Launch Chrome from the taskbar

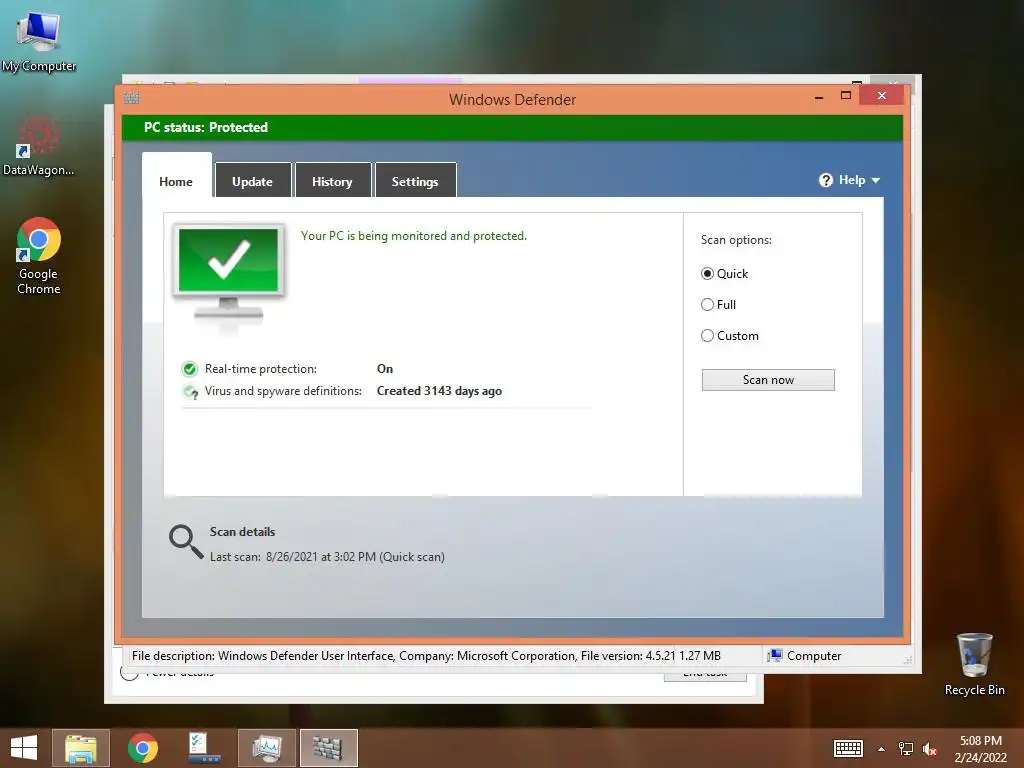point(142,748)
